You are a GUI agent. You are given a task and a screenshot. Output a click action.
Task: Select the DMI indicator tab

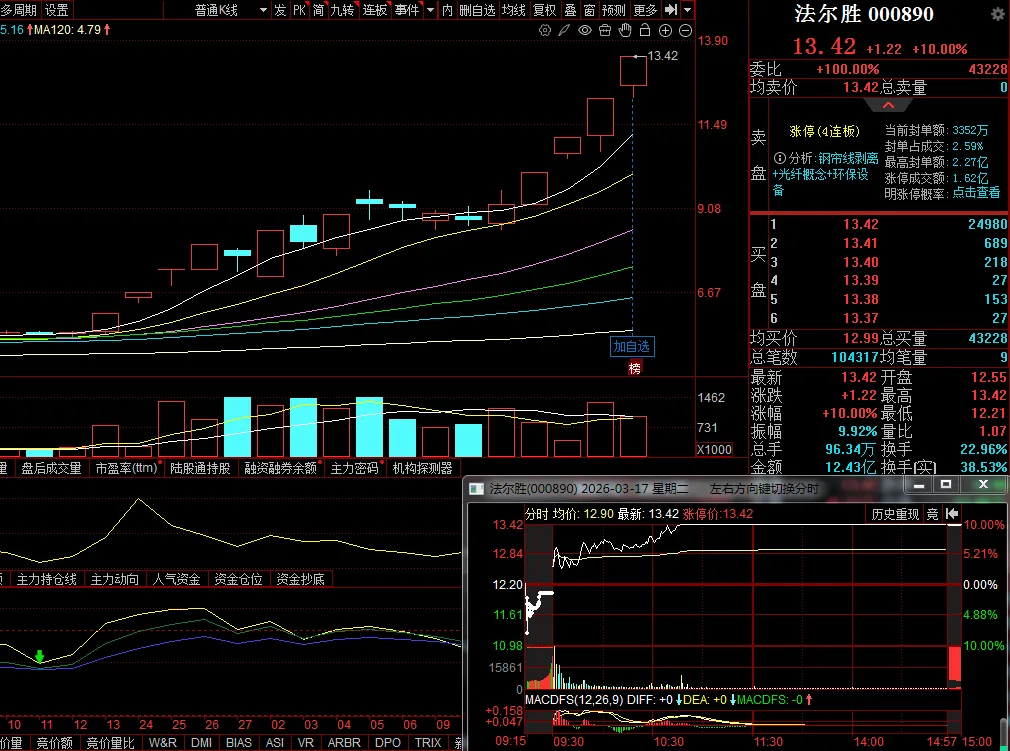pyautogui.click(x=202, y=743)
